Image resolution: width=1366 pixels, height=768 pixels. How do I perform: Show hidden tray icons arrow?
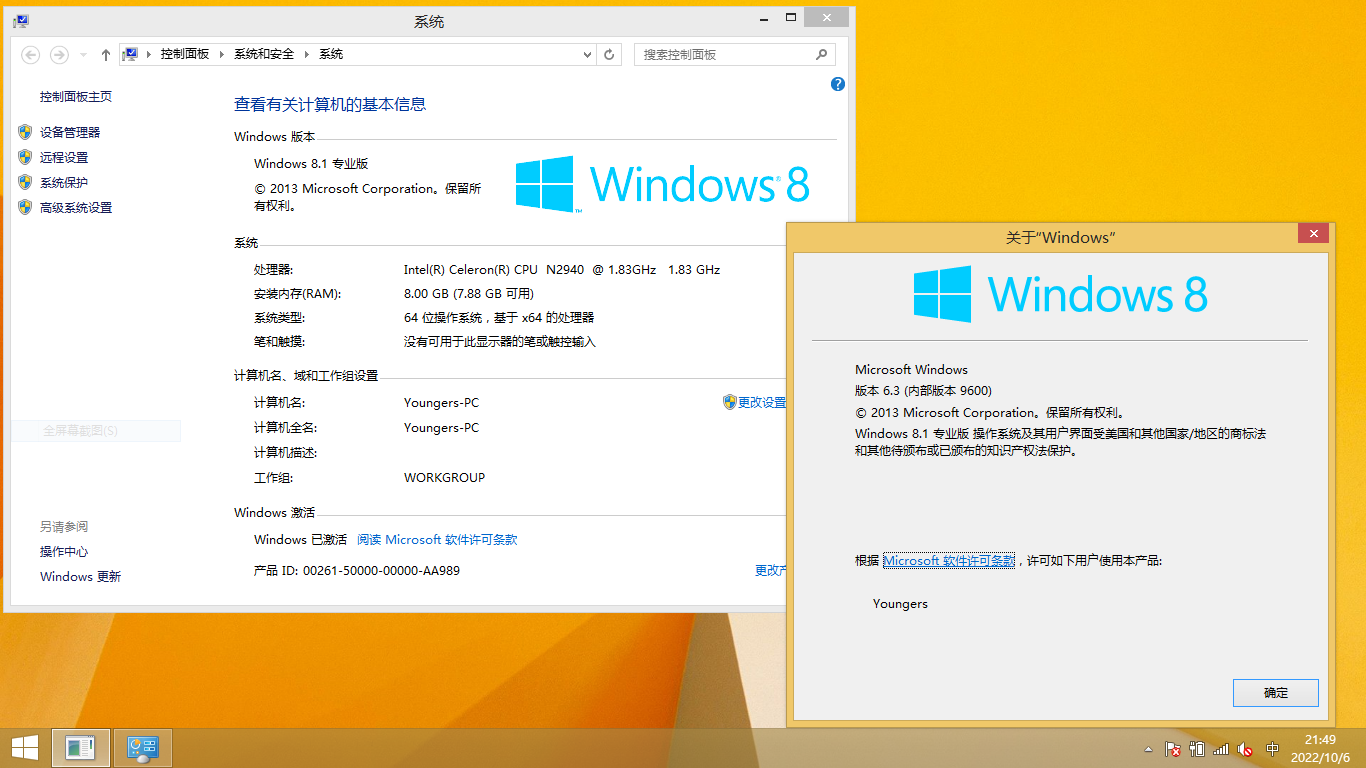pyautogui.click(x=1149, y=748)
